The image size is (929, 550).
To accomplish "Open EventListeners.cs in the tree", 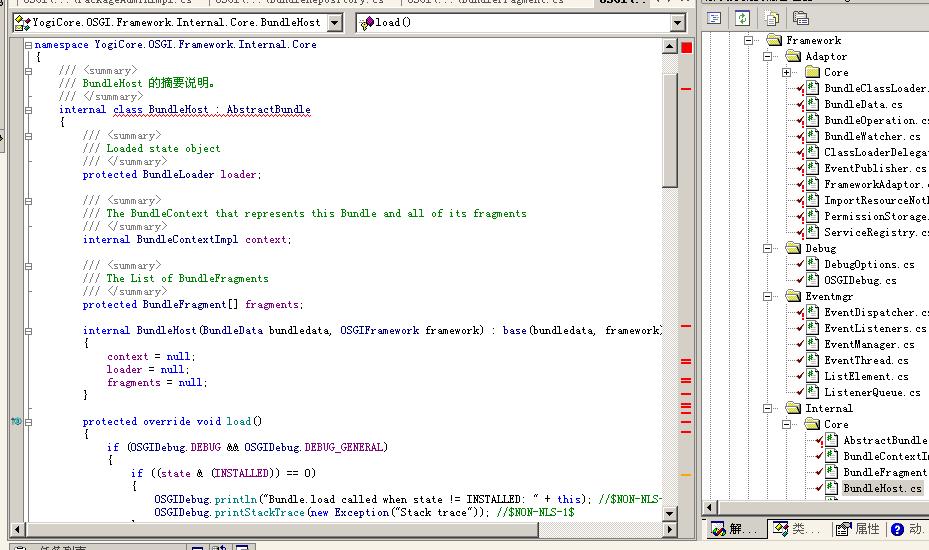I will click(x=876, y=328).
